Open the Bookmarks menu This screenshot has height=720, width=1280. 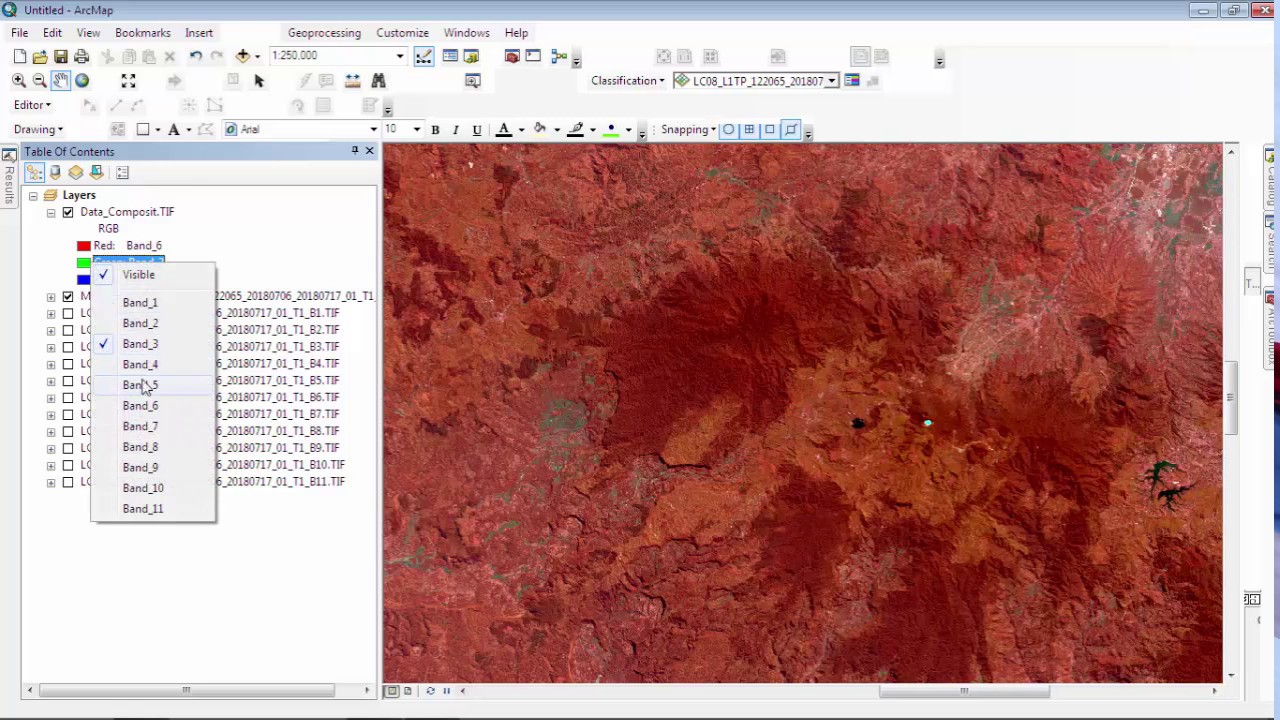[142, 33]
